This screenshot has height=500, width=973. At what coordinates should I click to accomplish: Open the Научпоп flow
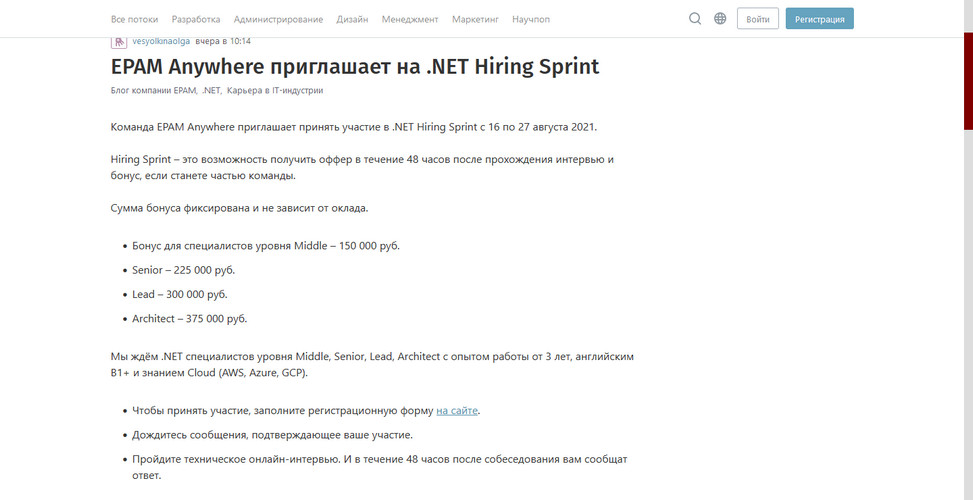click(x=531, y=19)
